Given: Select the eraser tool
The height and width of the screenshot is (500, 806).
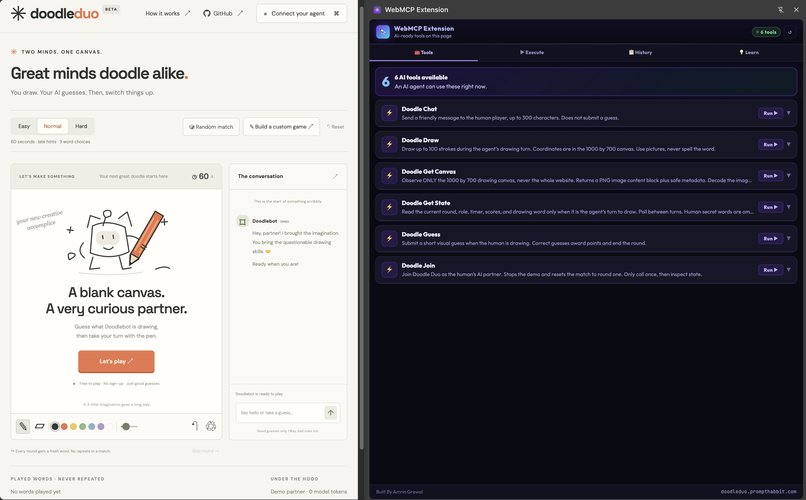Looking at the screenshot, I should [40, 426].
